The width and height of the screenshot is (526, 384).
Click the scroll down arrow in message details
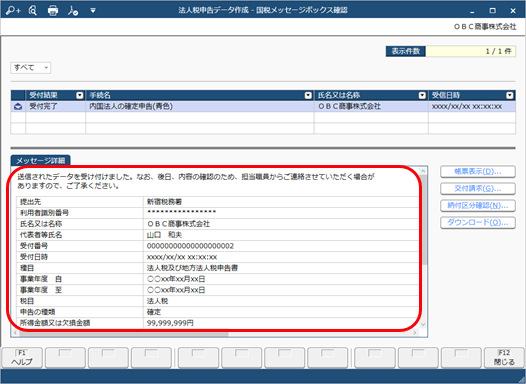tap(423, 324)
